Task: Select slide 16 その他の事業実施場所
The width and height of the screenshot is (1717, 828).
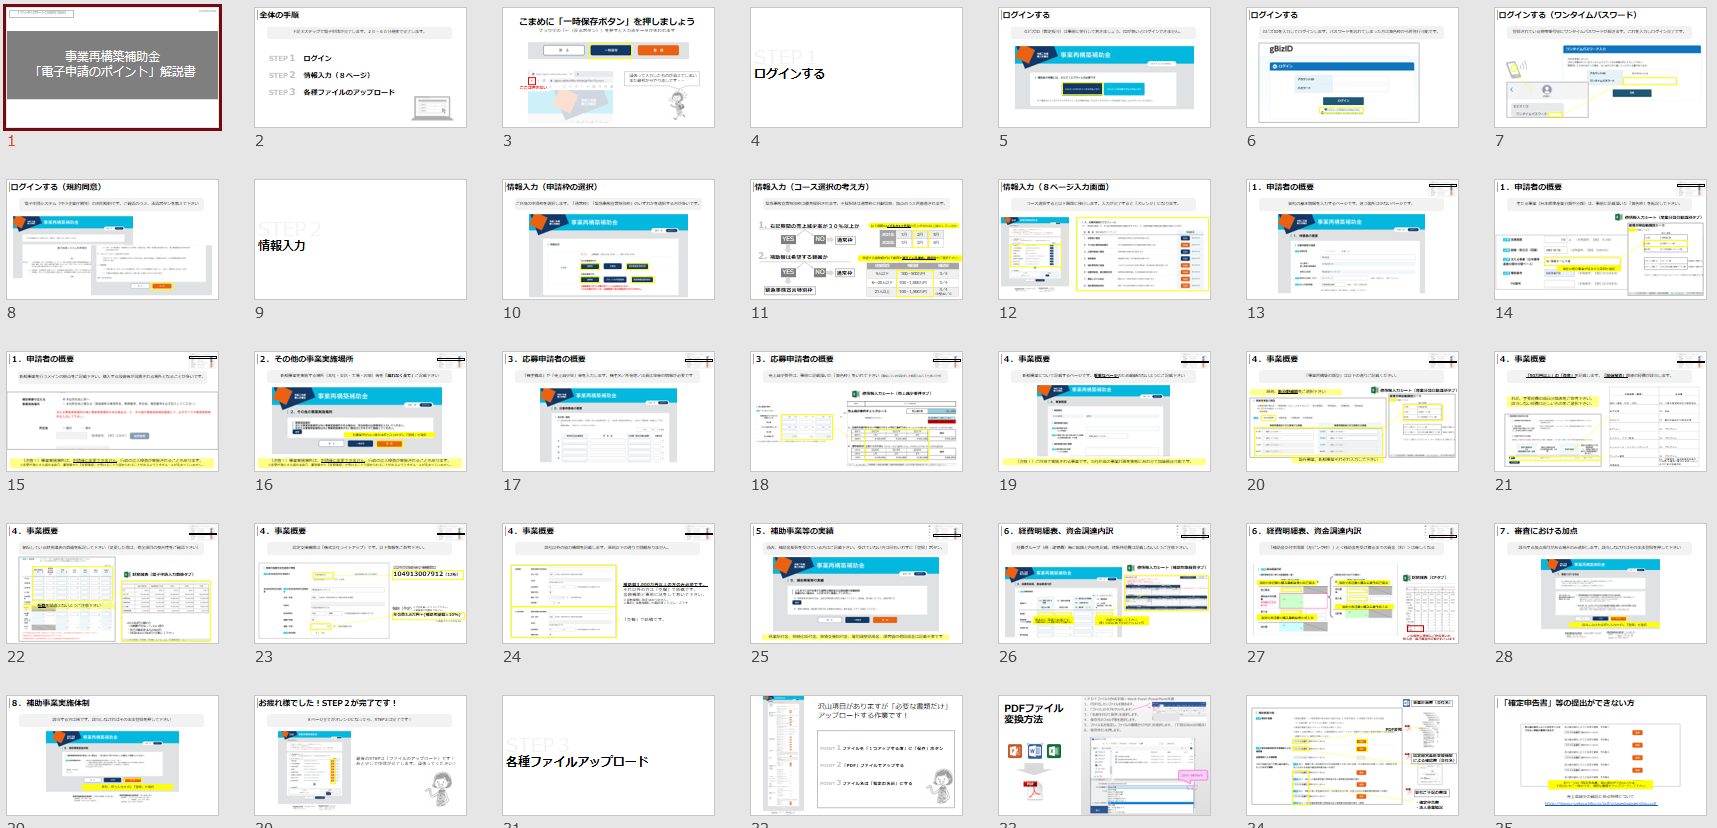Action: pos(360,412)
